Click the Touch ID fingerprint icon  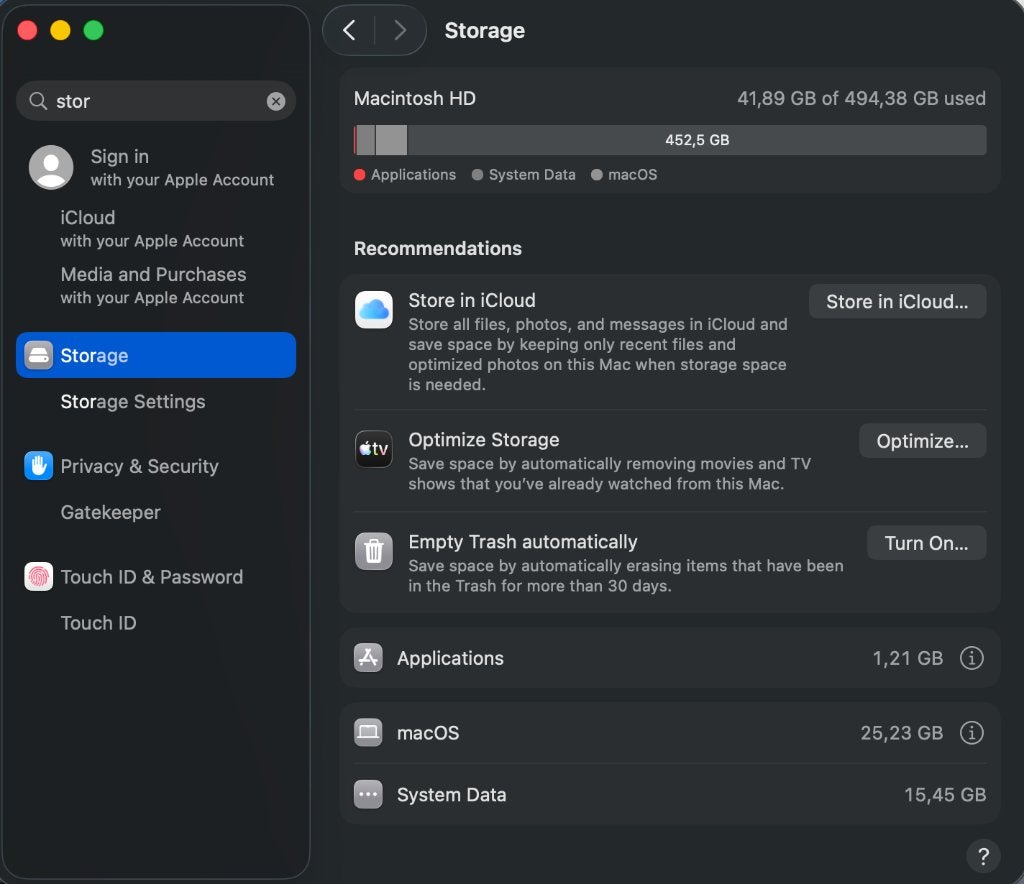pos(39,577)
